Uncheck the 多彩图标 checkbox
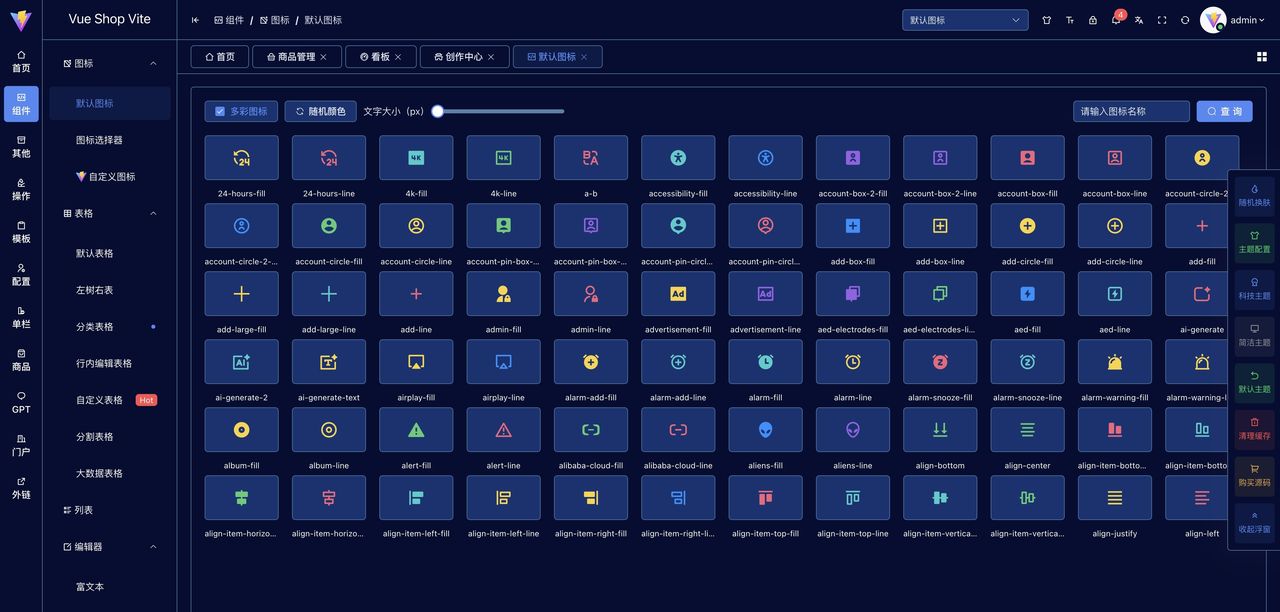 (x=221, y=111)
